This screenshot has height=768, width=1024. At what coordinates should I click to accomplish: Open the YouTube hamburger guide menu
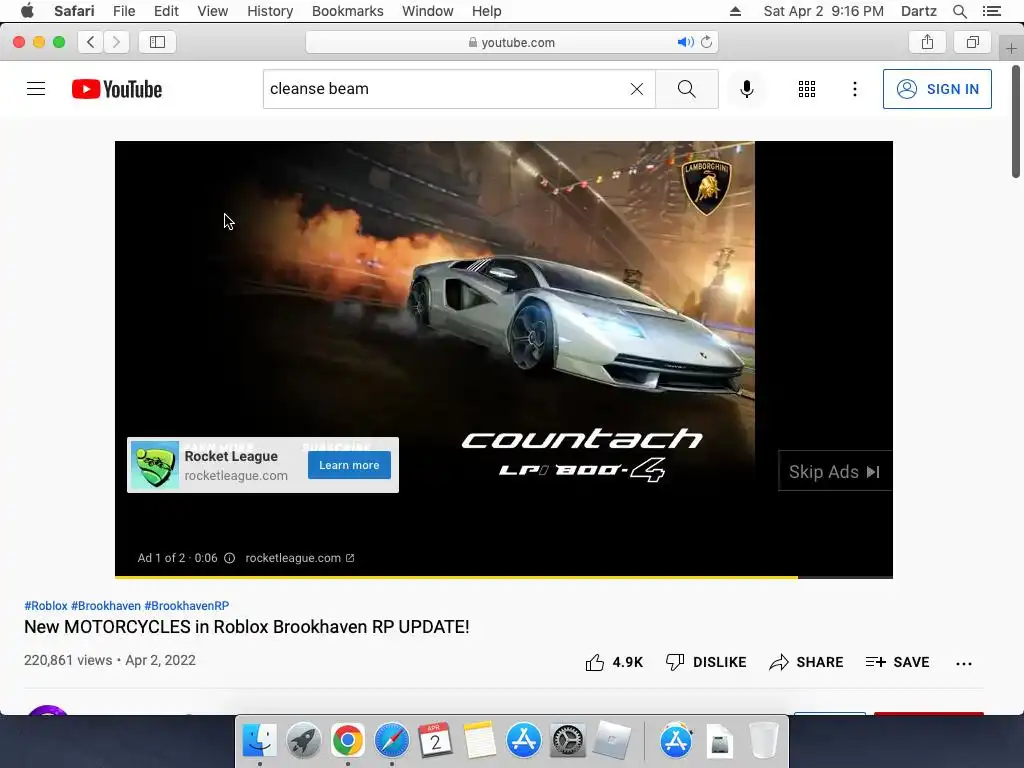[36, 89]
